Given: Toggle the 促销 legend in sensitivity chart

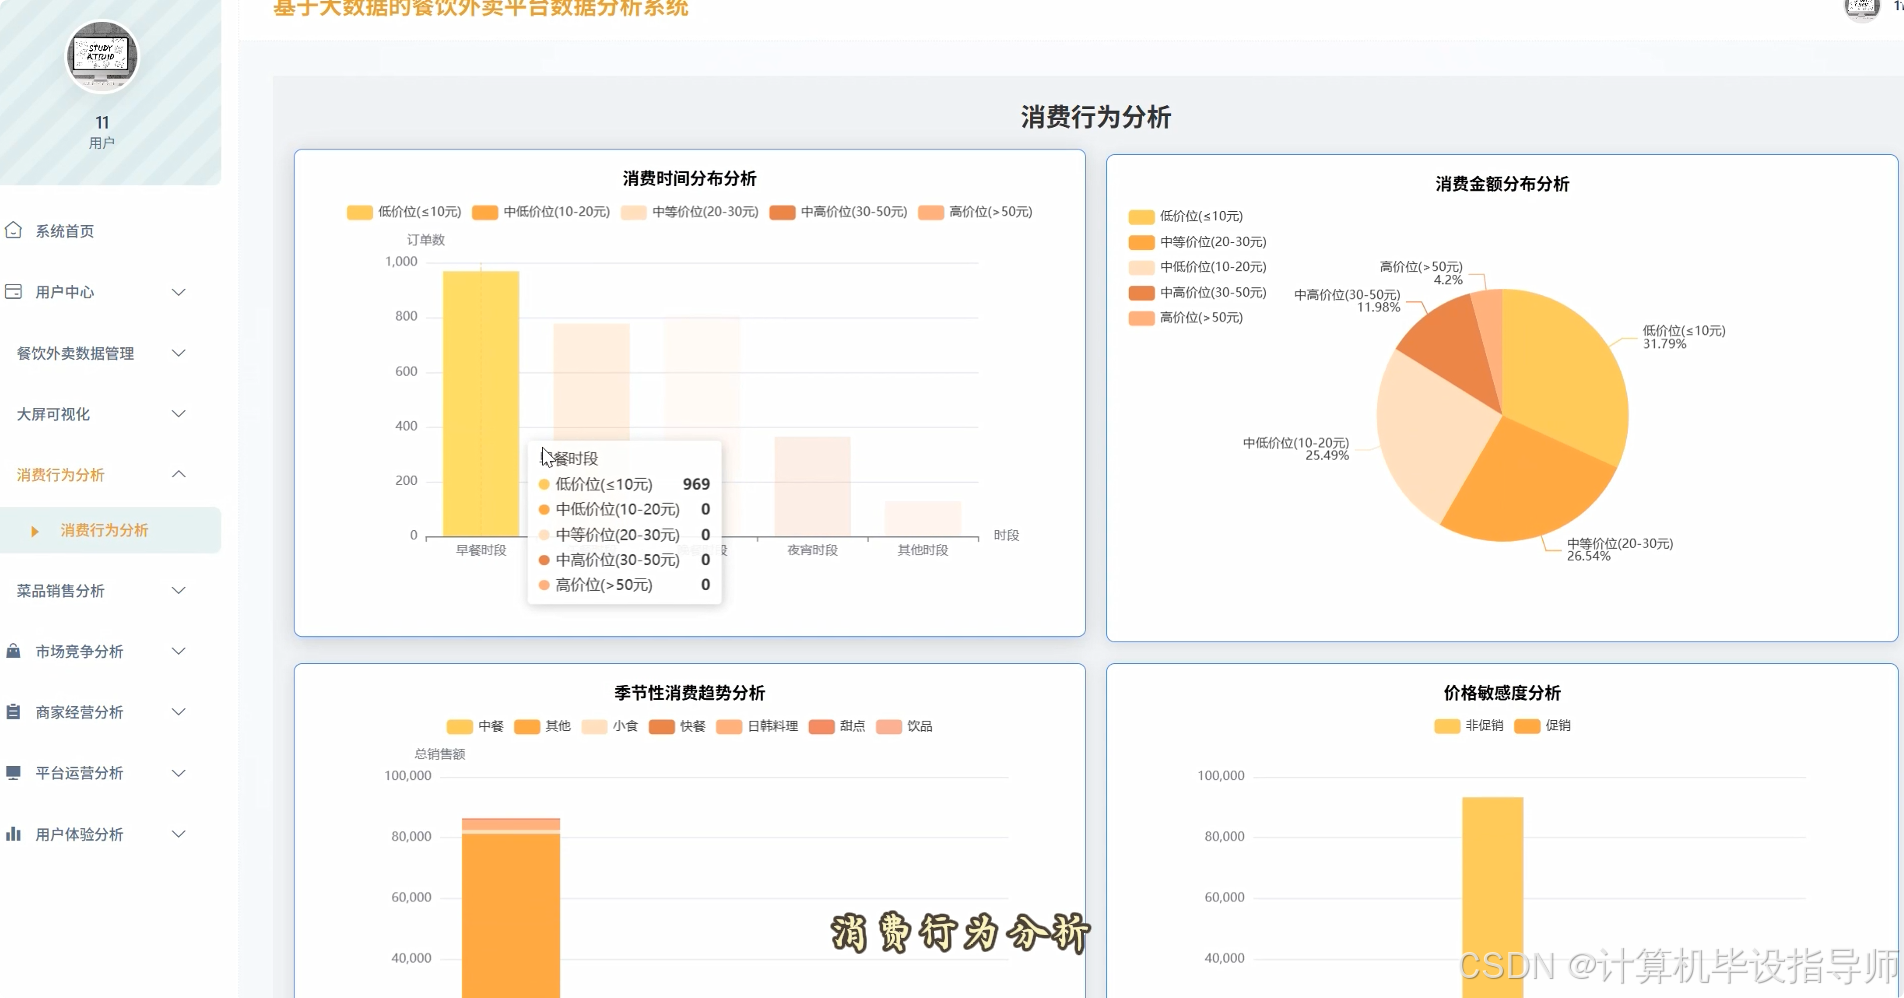Looking at the screenshot, I should (x=1542, y=725).
